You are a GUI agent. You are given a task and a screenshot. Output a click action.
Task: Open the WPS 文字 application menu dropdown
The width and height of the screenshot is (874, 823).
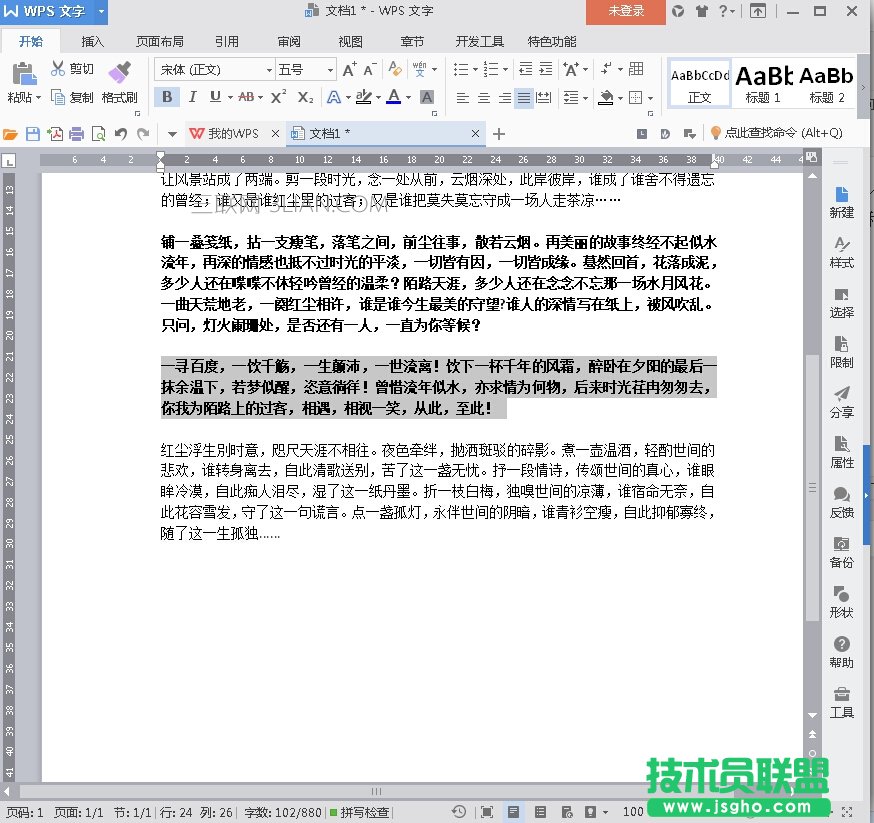[x=103, y=11]
